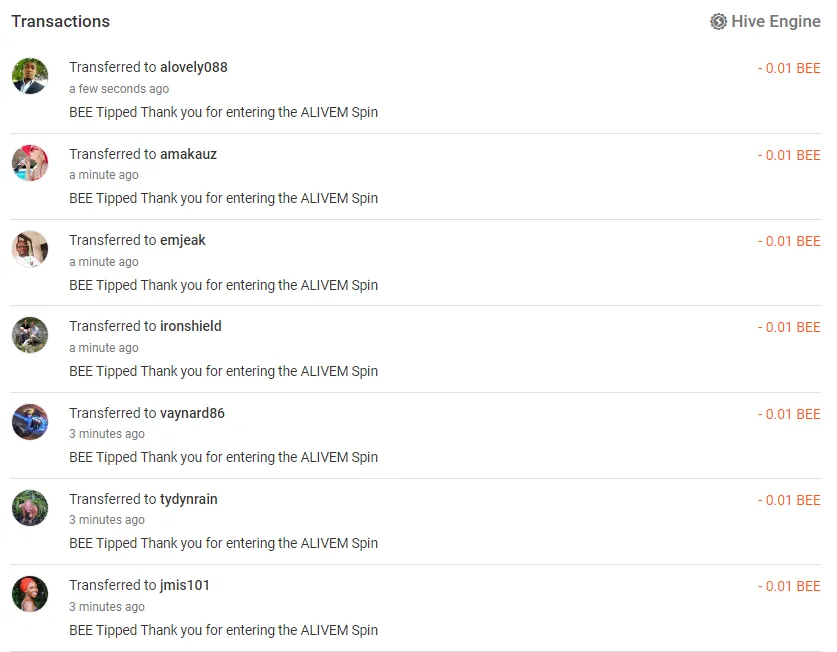
Task: Go to emjeak's account link
Action: pyautogui.click(x=183, y=240)
